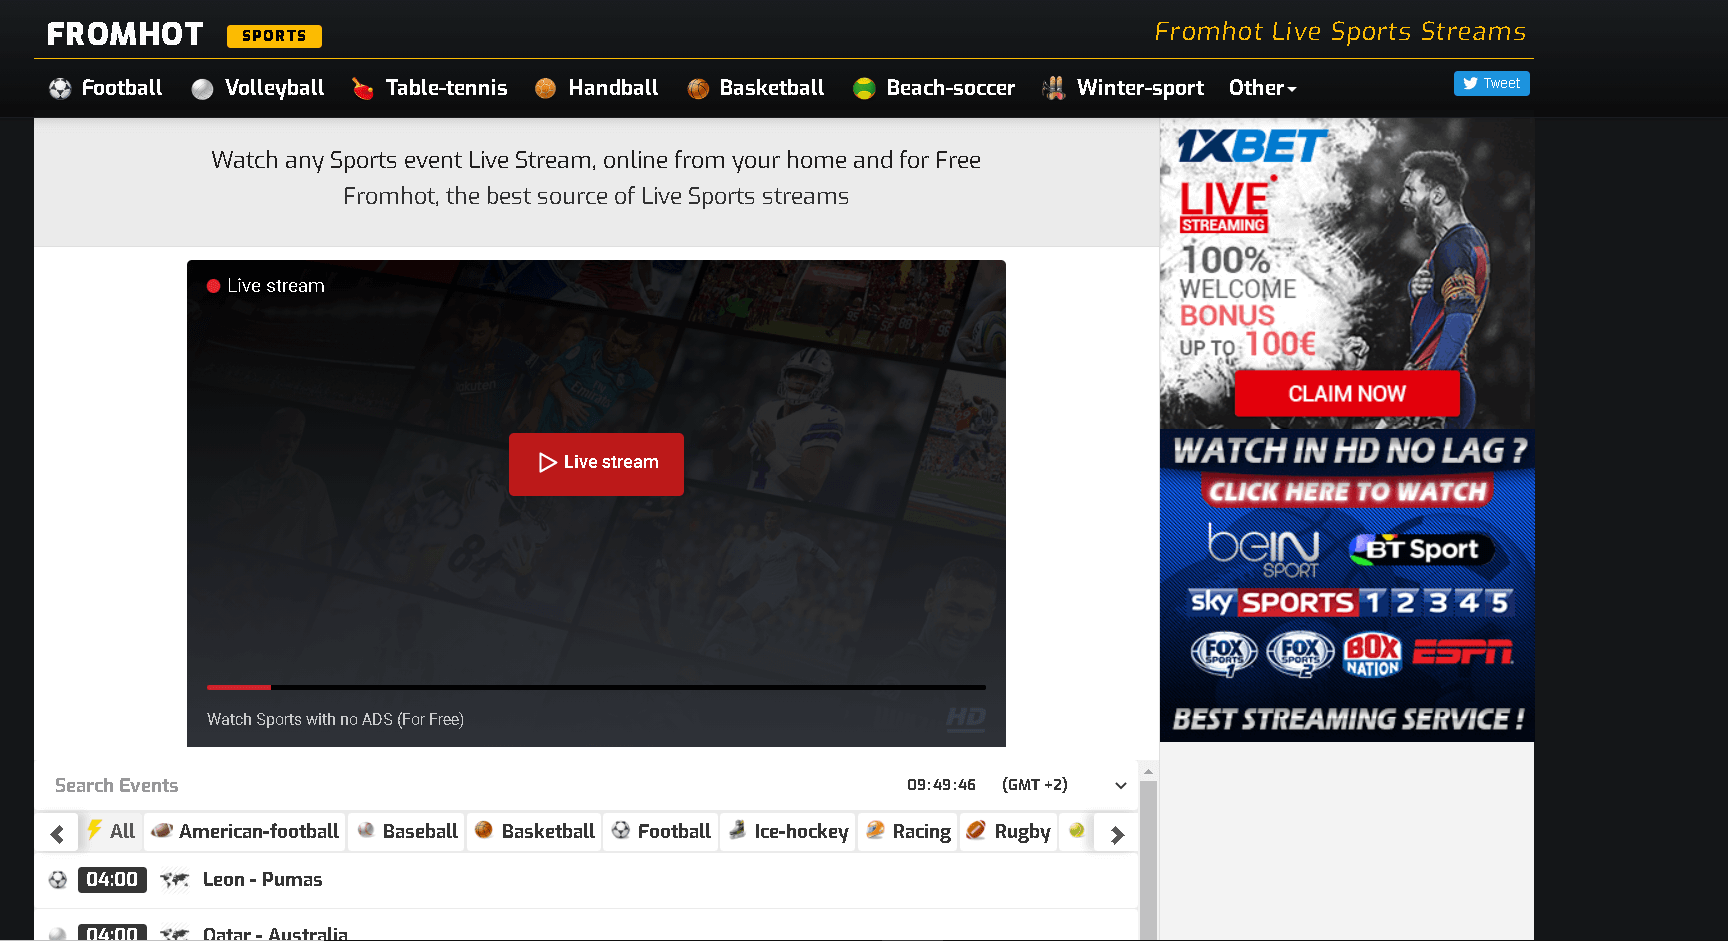Click the beach-soccer ball icon in navigation
The image size is (1728, 941).
click(864, 89)
